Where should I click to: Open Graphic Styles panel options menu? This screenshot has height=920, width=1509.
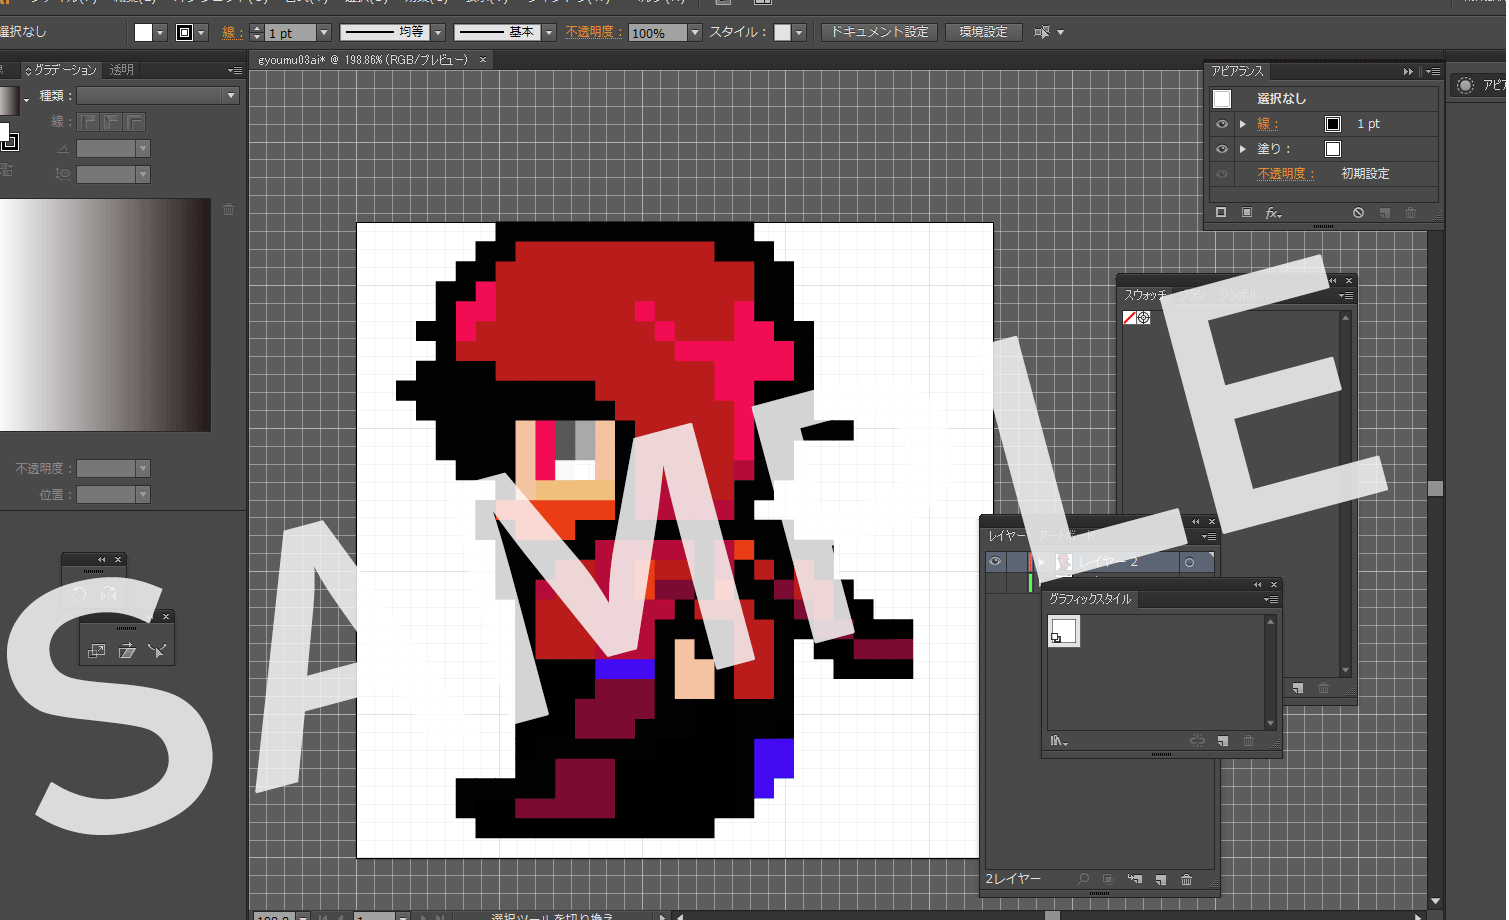click(x=1271, y=600)
